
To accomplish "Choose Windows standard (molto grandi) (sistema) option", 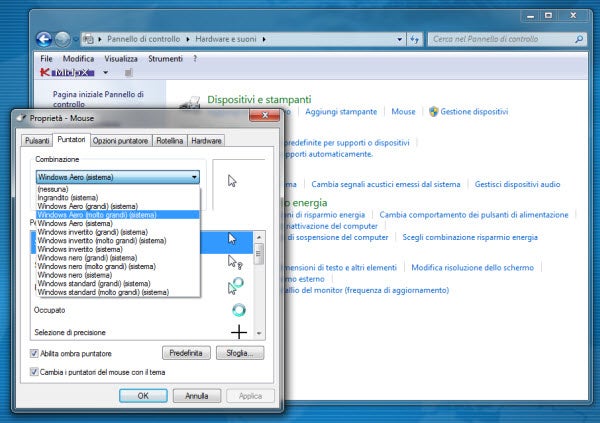I will [x=118, y=292].
